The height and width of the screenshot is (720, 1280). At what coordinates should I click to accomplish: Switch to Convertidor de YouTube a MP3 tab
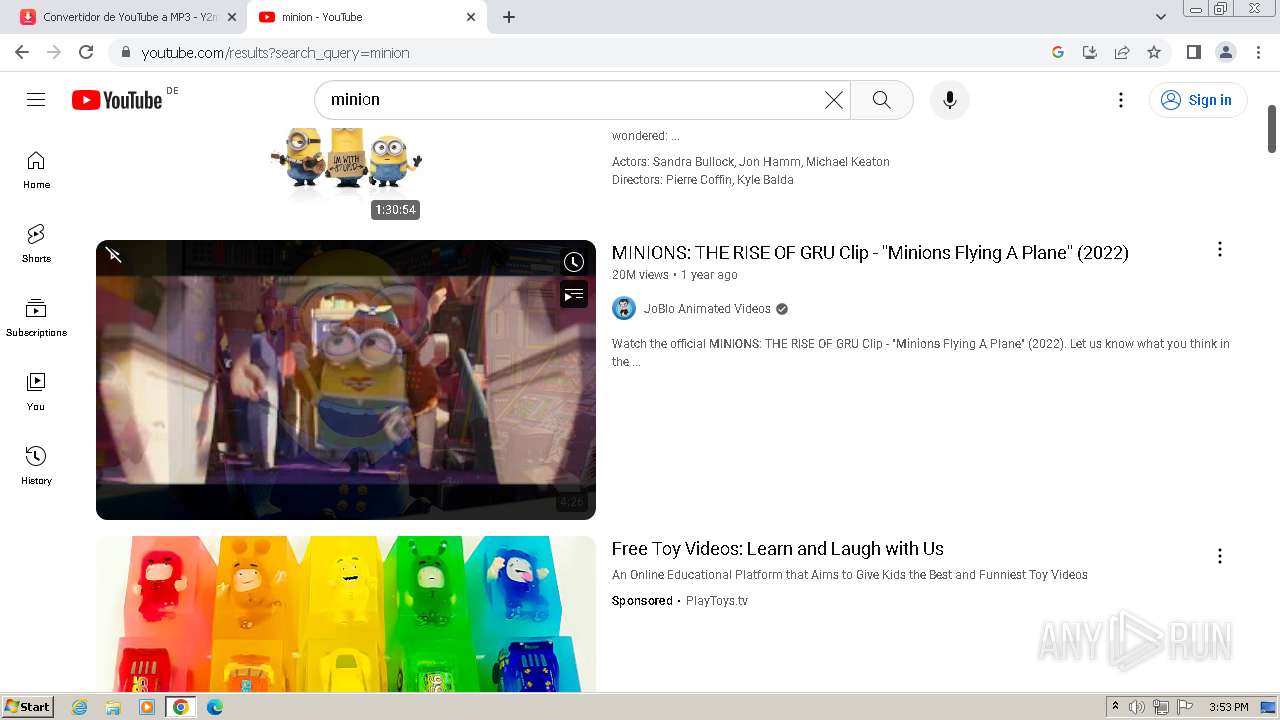pos(130,17)
